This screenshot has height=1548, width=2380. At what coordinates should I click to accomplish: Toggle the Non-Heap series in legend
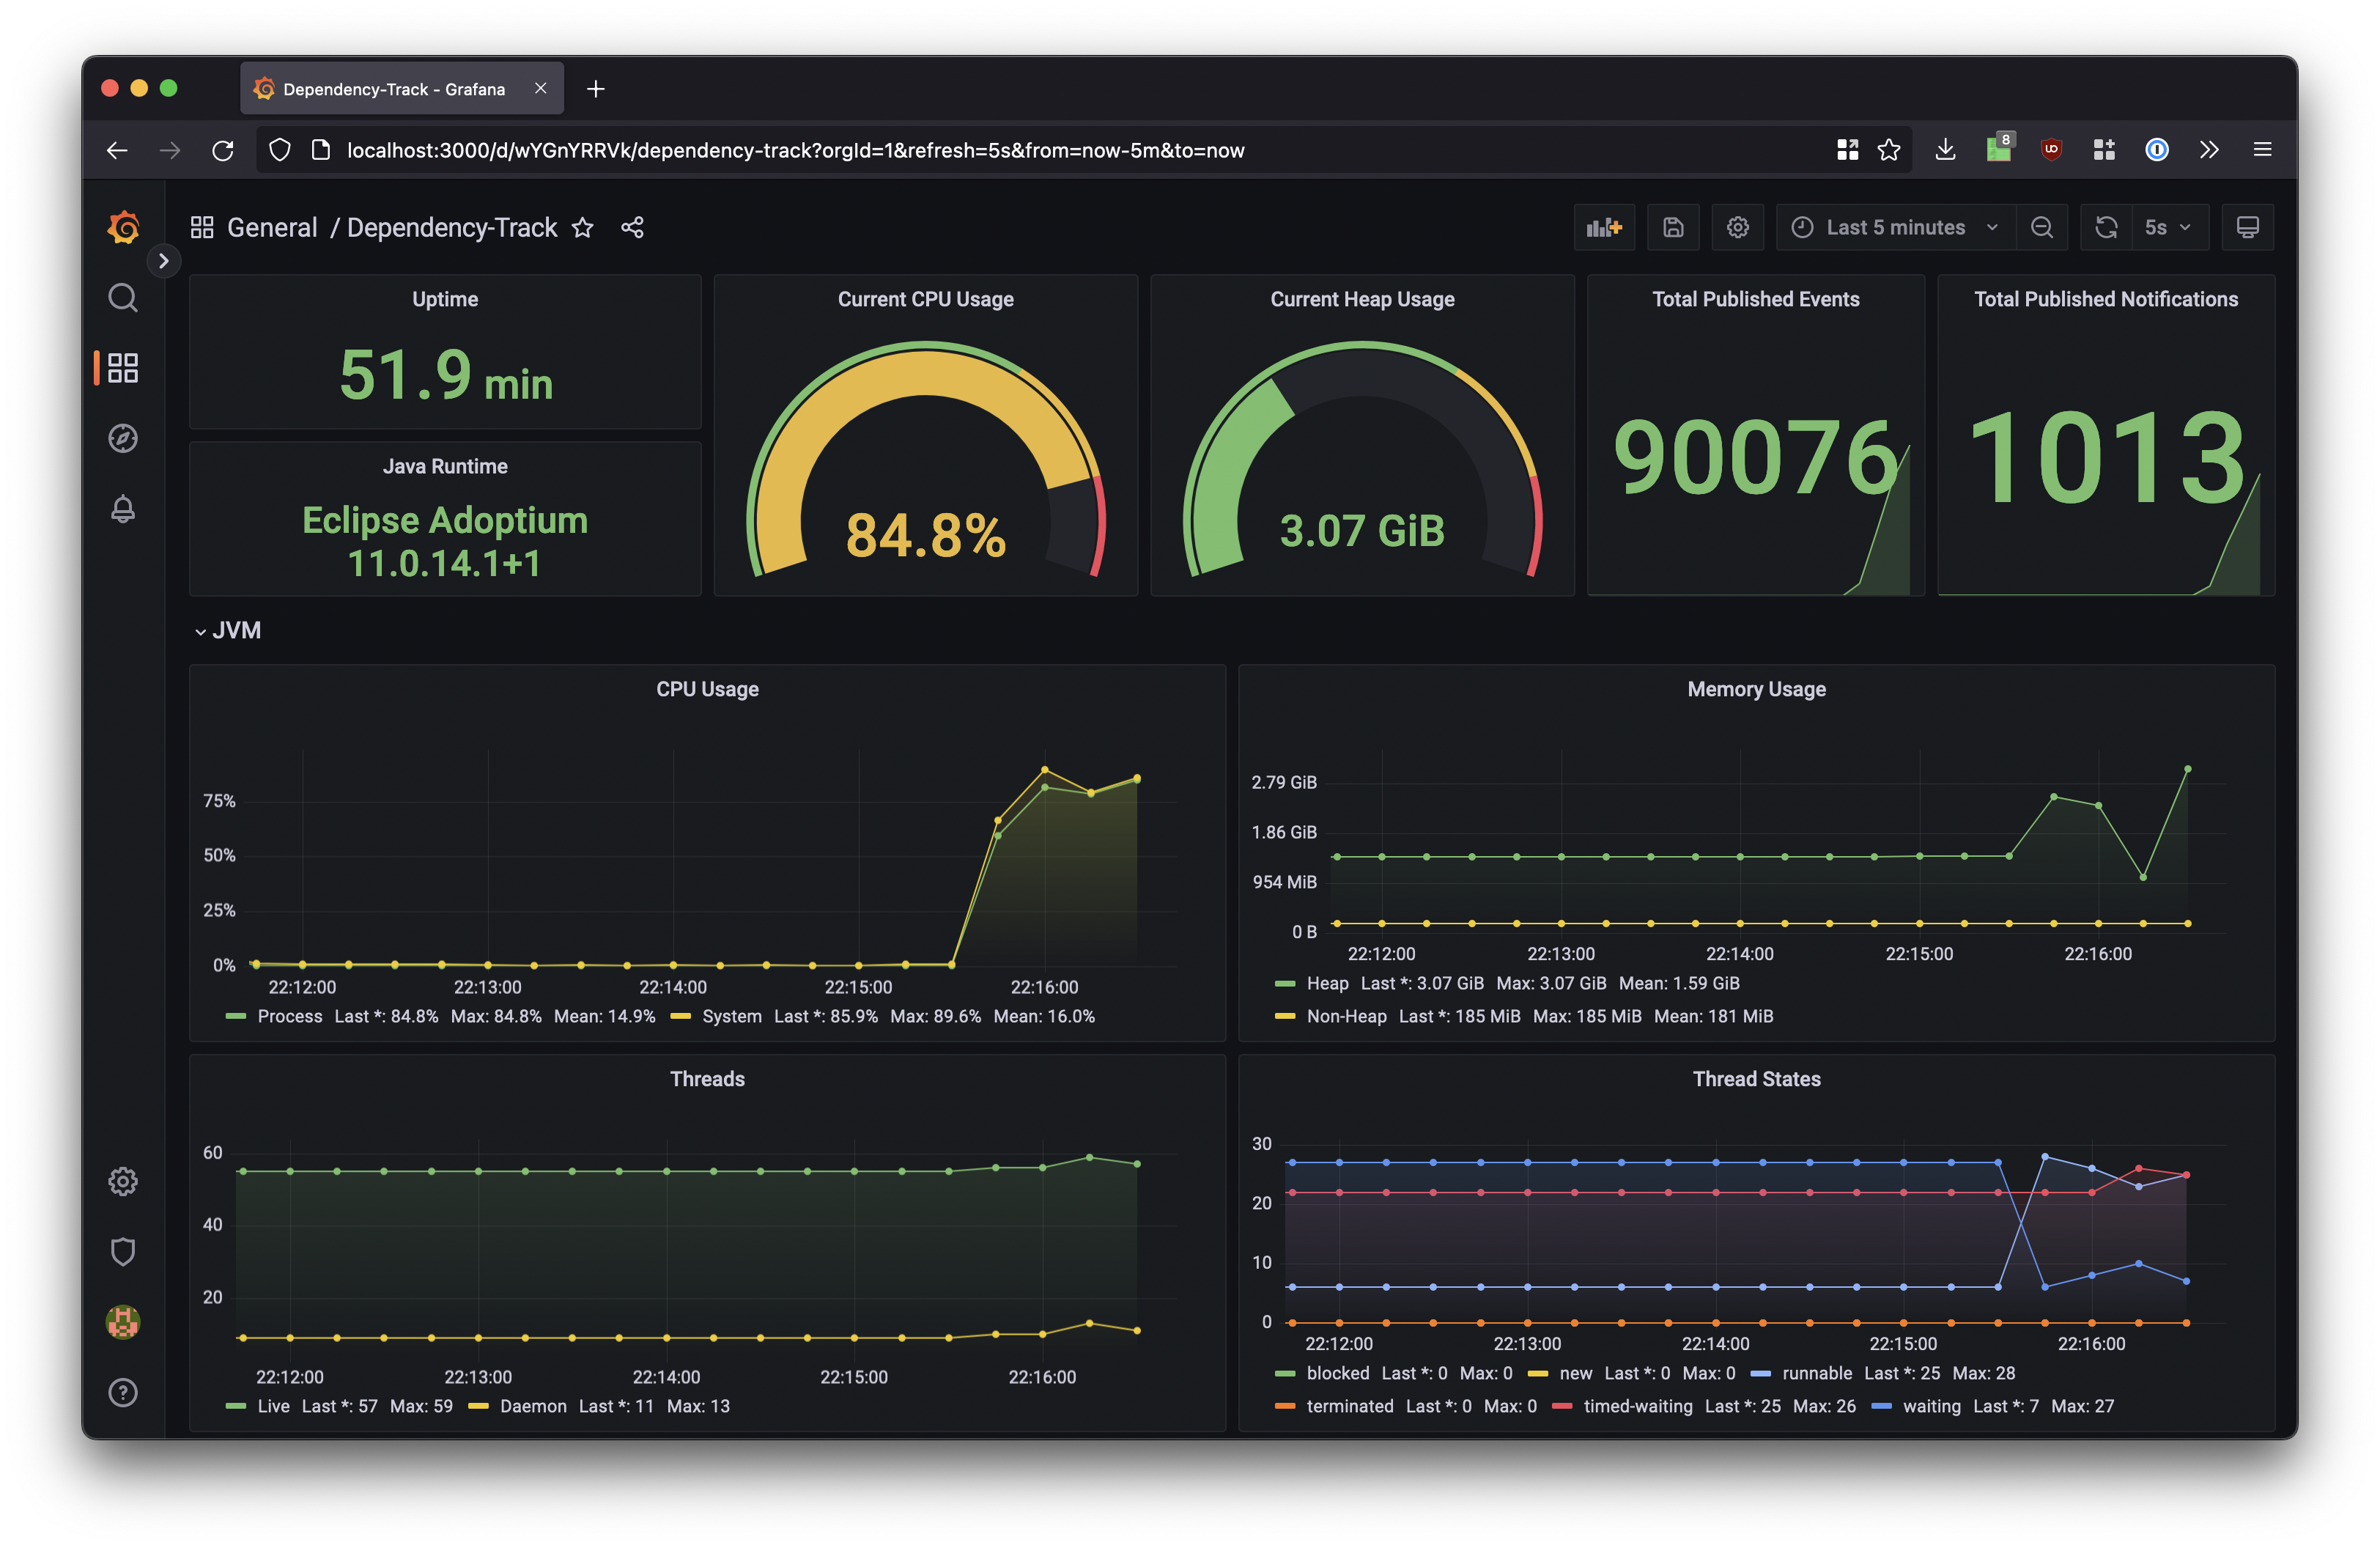pyautogui.click(x=1346, y=1016)
